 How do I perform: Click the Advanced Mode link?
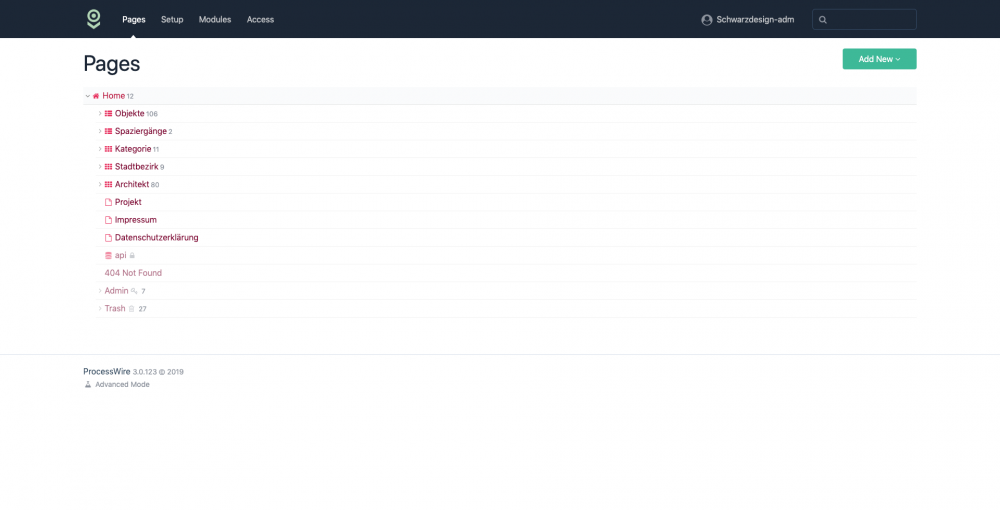(x=122, y=384)
